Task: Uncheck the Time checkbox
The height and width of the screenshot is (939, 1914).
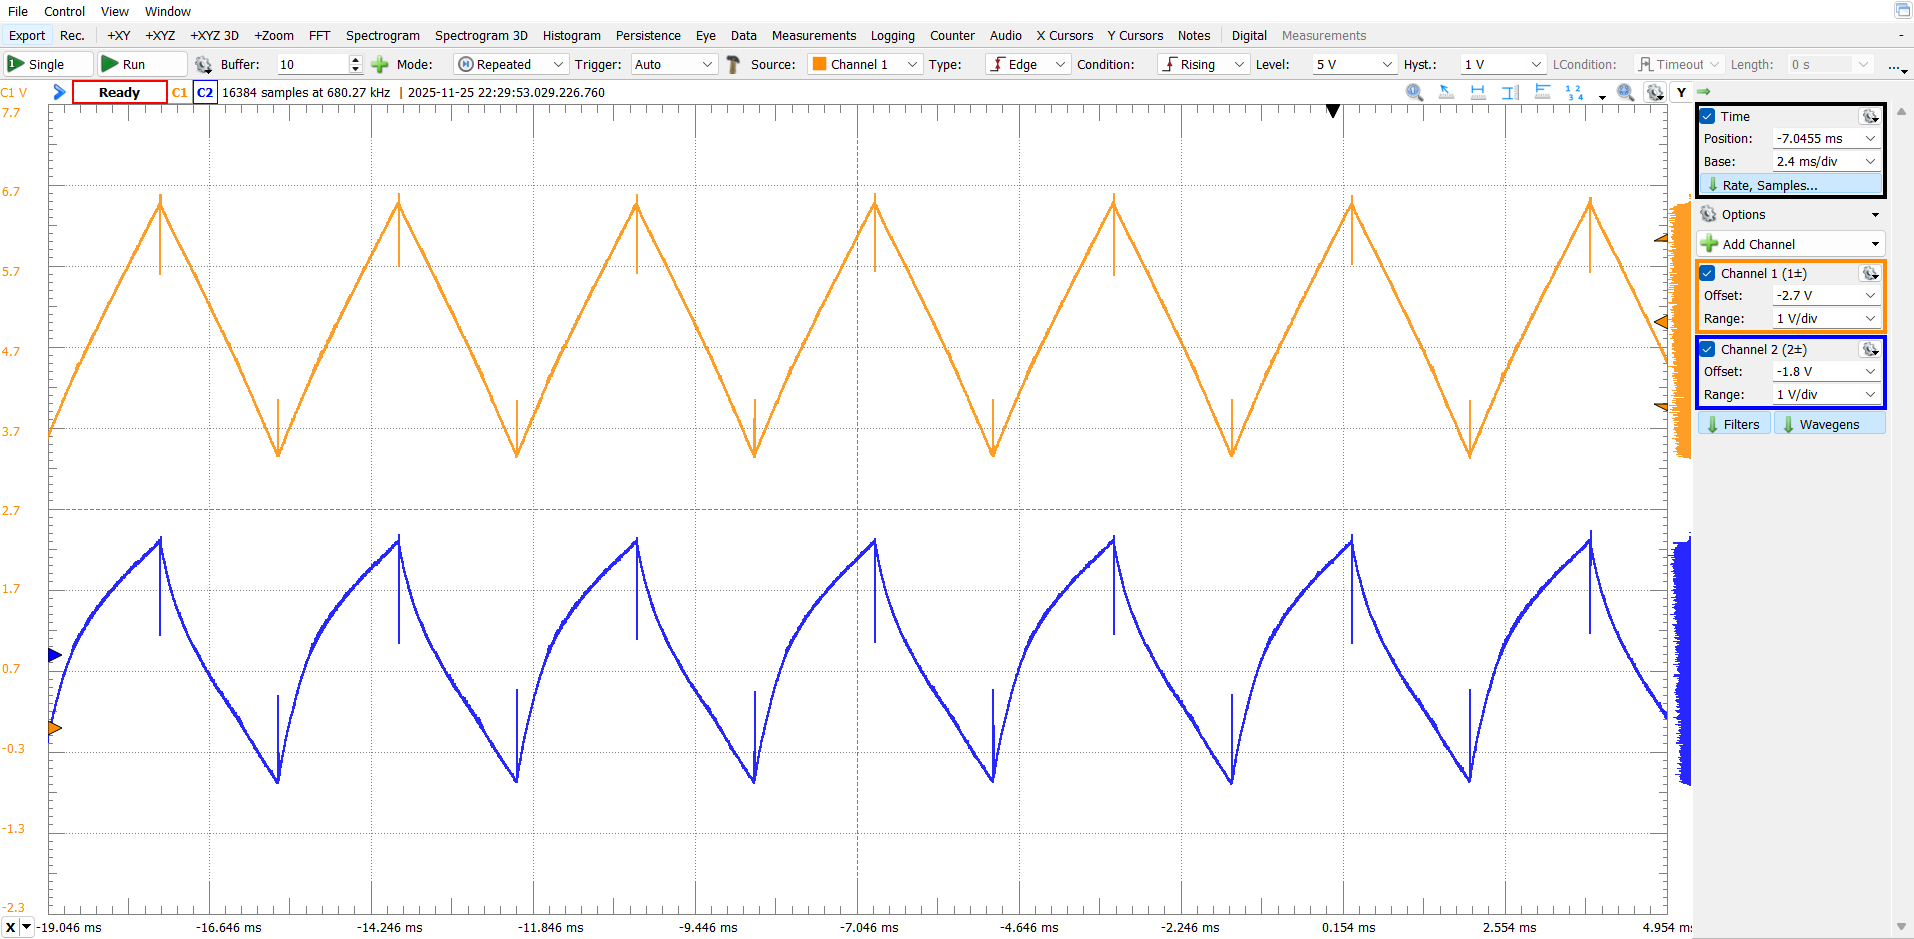Action: coord(1708,116)
